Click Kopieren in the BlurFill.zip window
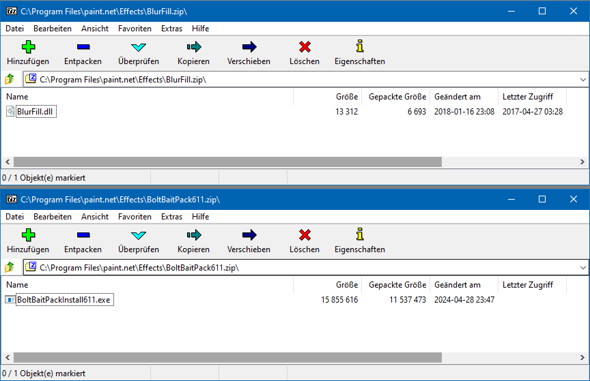590x381 pixels. coord(193,53)
